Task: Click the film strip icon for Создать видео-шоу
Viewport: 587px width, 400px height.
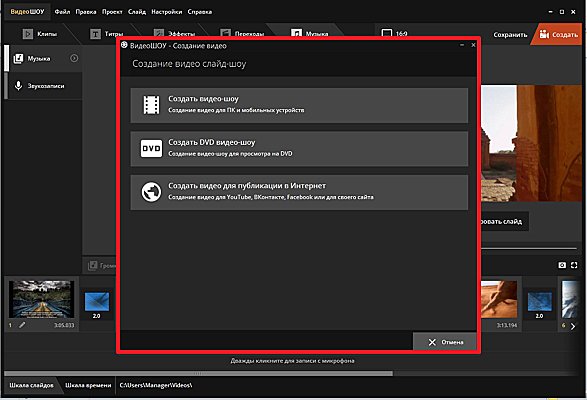Action: pyautogui.click(x=151, y=104)
